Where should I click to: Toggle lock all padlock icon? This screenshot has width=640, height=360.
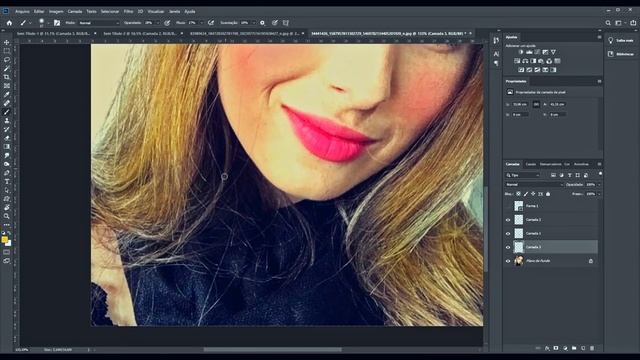point(548,194)
